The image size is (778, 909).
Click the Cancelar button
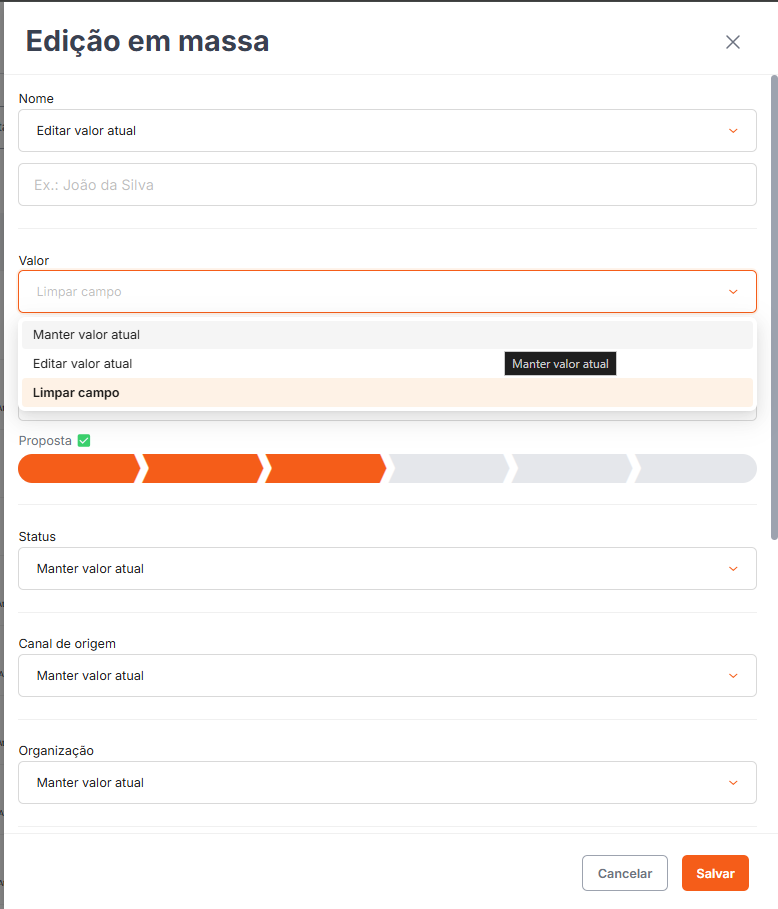(625, 873)
